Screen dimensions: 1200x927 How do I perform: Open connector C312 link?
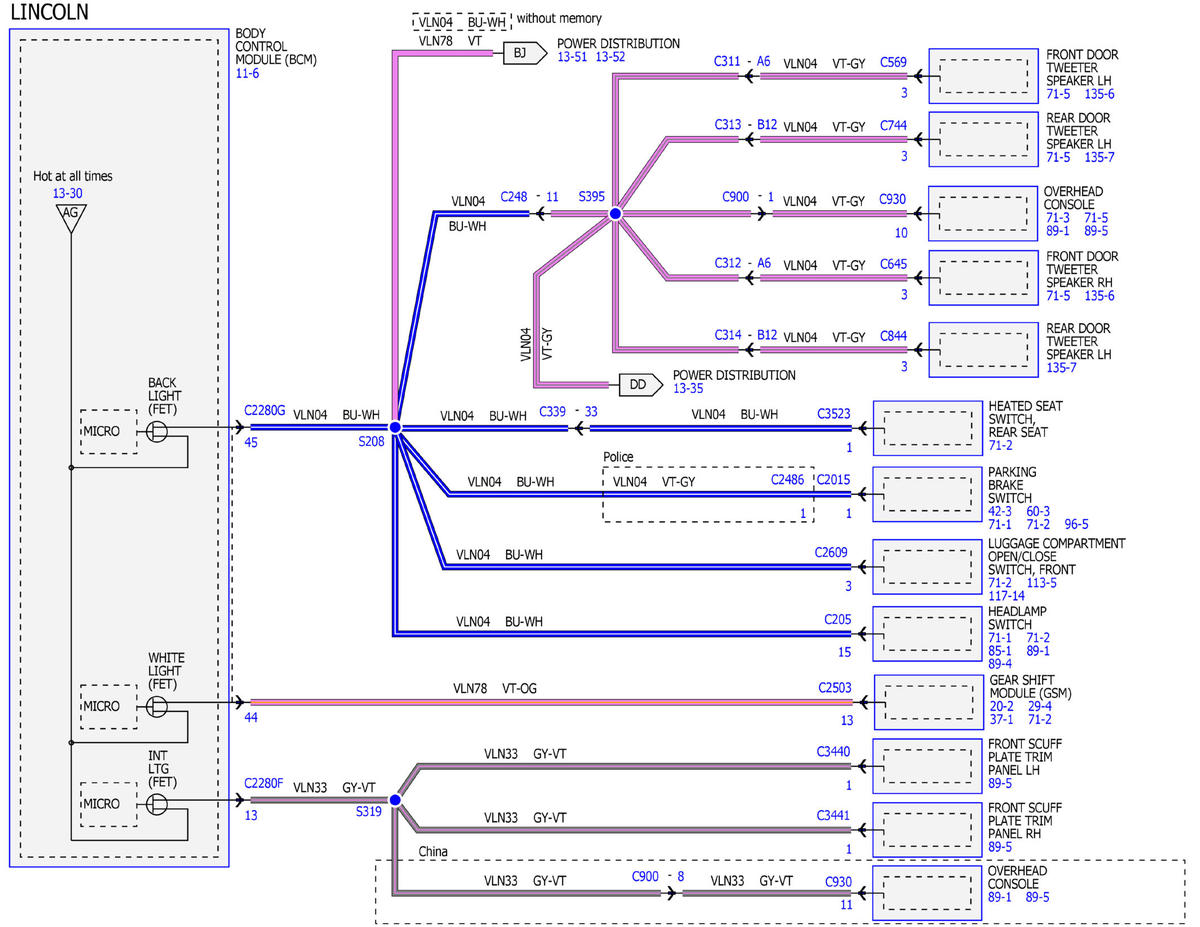click(x=727, y=264)
